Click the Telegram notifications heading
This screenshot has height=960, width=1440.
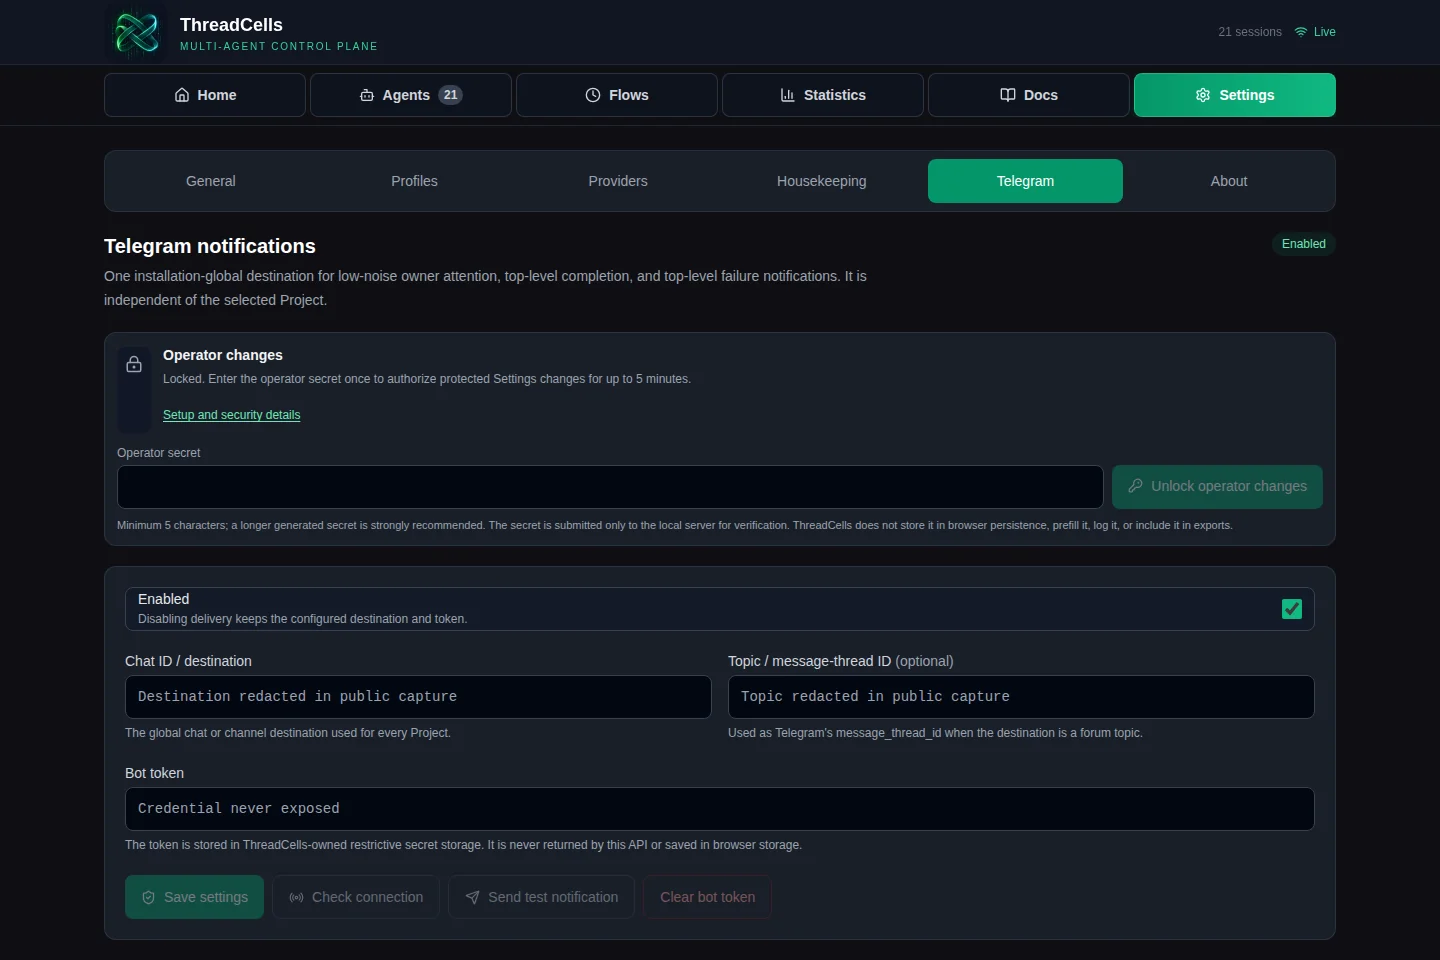coord(210,246)
